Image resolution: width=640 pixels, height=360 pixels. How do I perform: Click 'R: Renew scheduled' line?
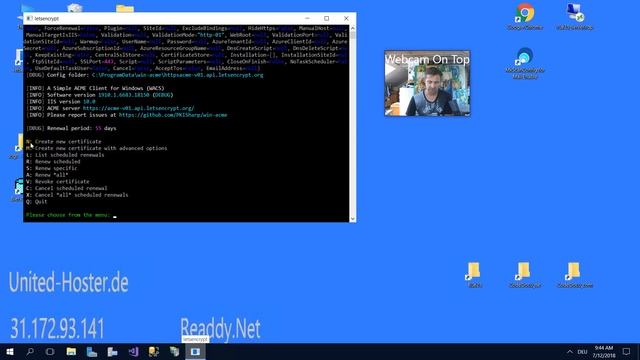pos(53,161)
